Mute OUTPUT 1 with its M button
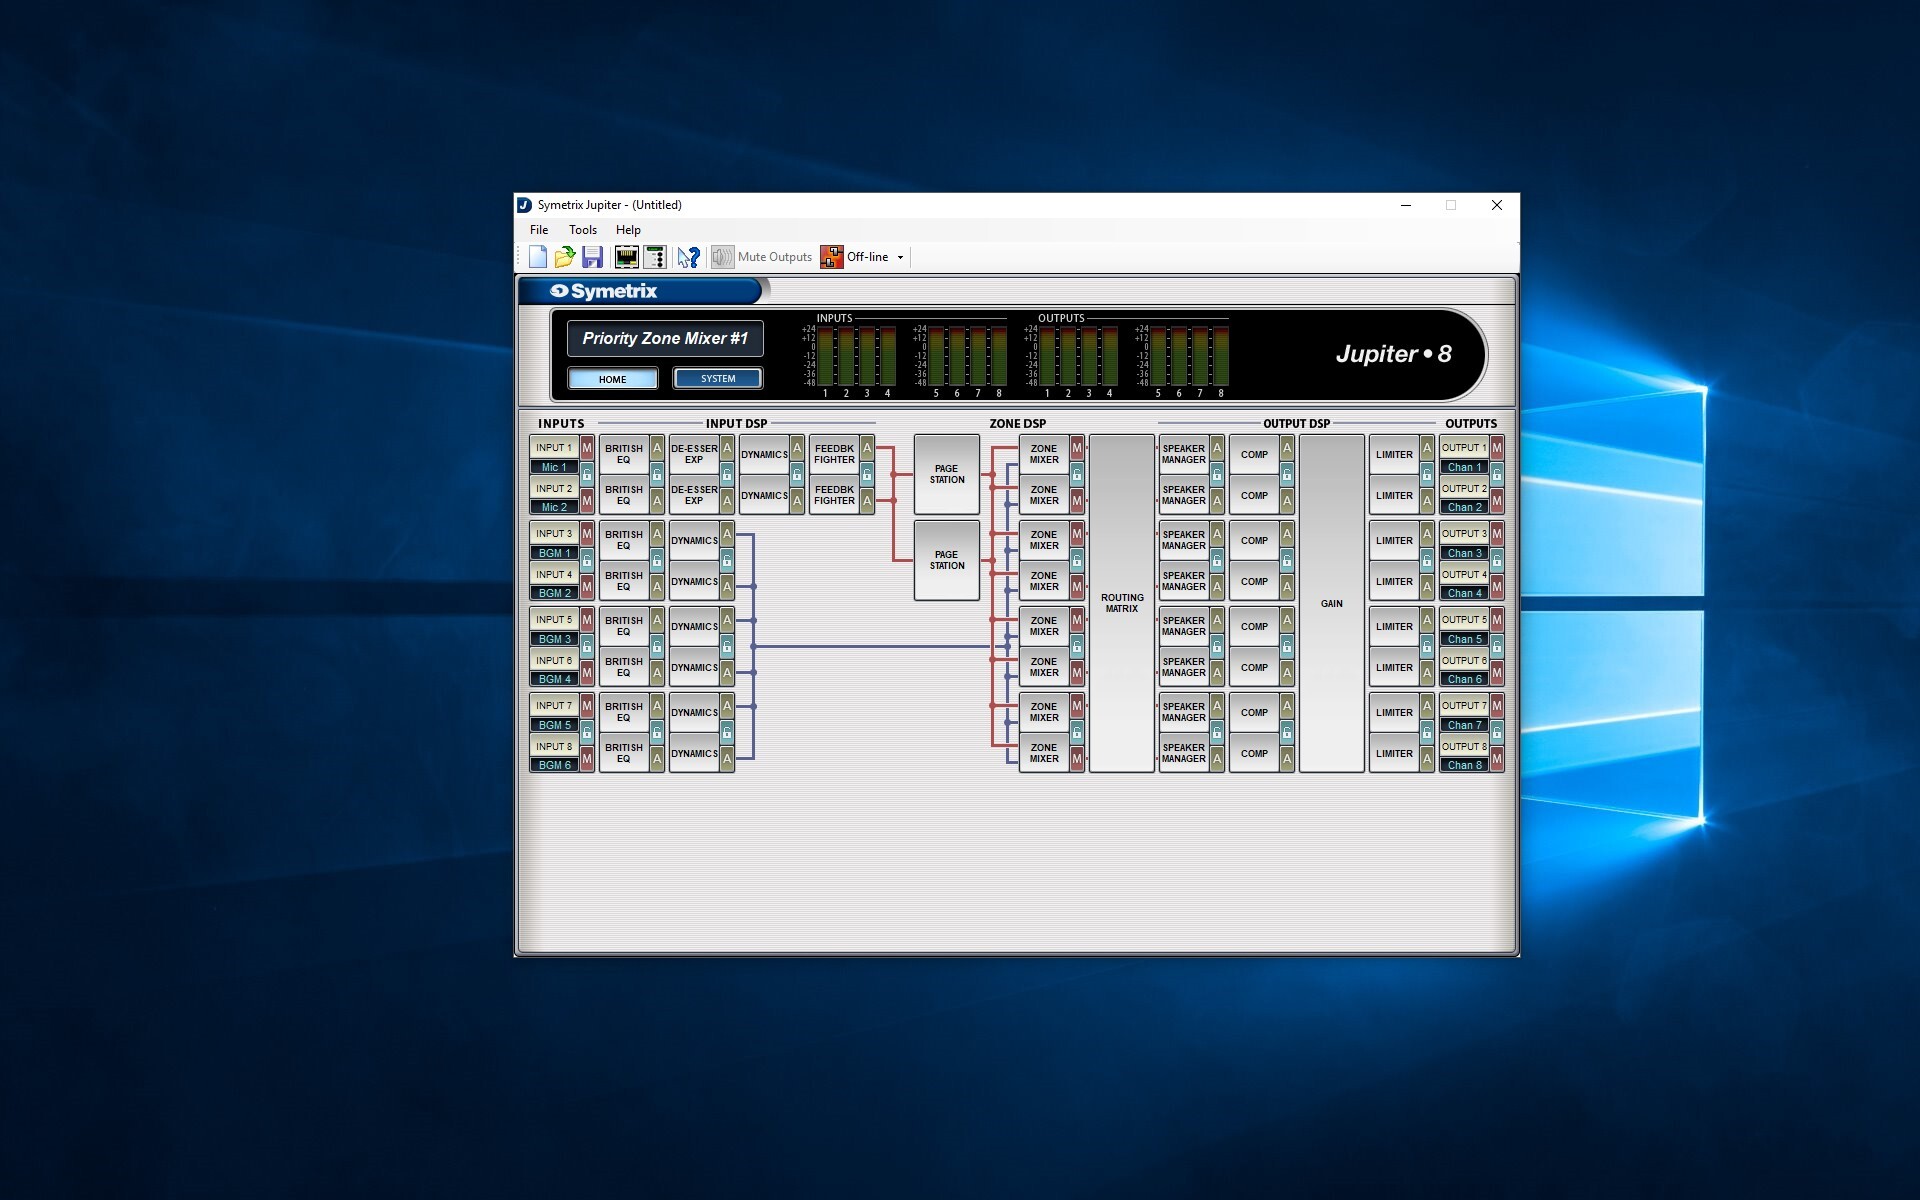1920x1200 pixels. pyautogui.click(x=1497, y=448)
